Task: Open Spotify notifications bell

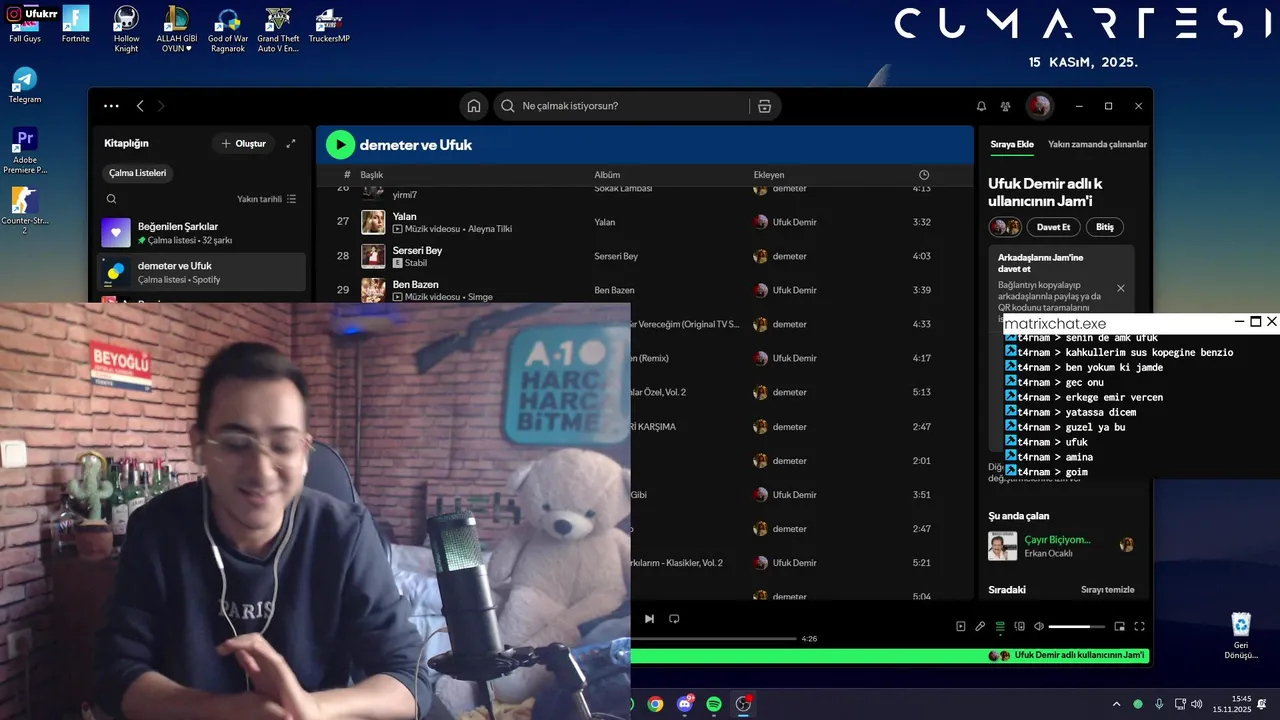Action: click(x=981, y=106)
